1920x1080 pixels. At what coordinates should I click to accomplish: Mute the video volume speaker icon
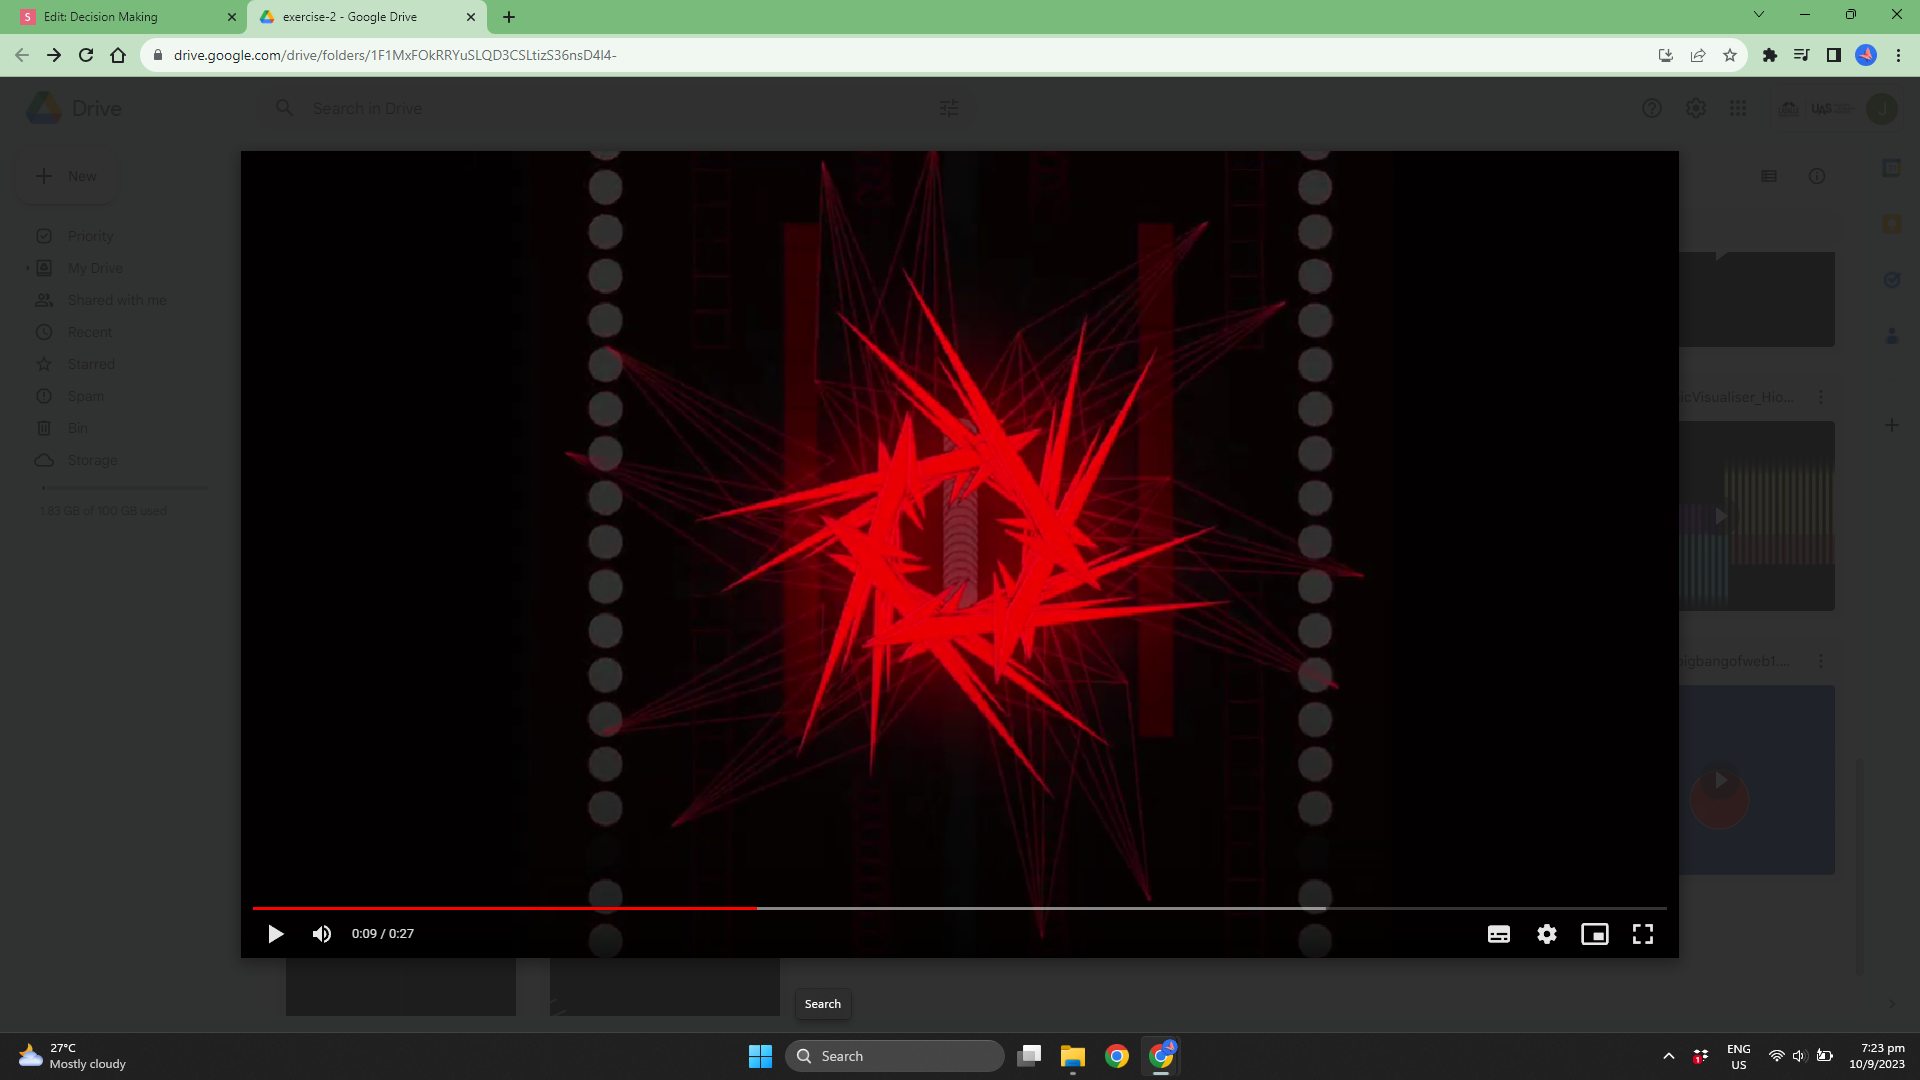322,934
